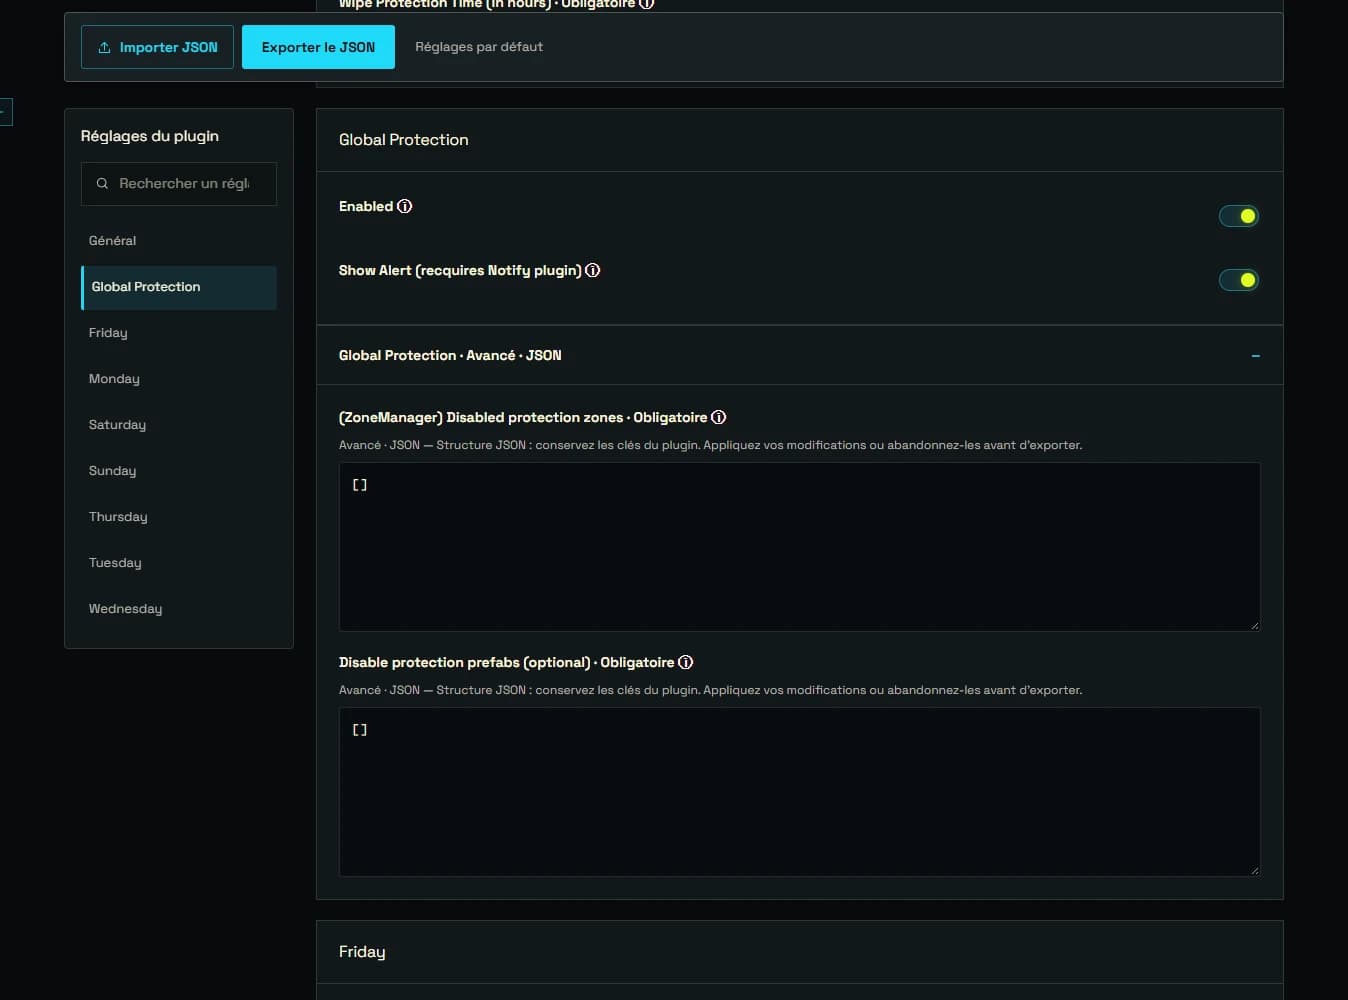Click the Show Alert (requires Notify plugin) label
The image size is (1348, 1000).
point(460,271)
